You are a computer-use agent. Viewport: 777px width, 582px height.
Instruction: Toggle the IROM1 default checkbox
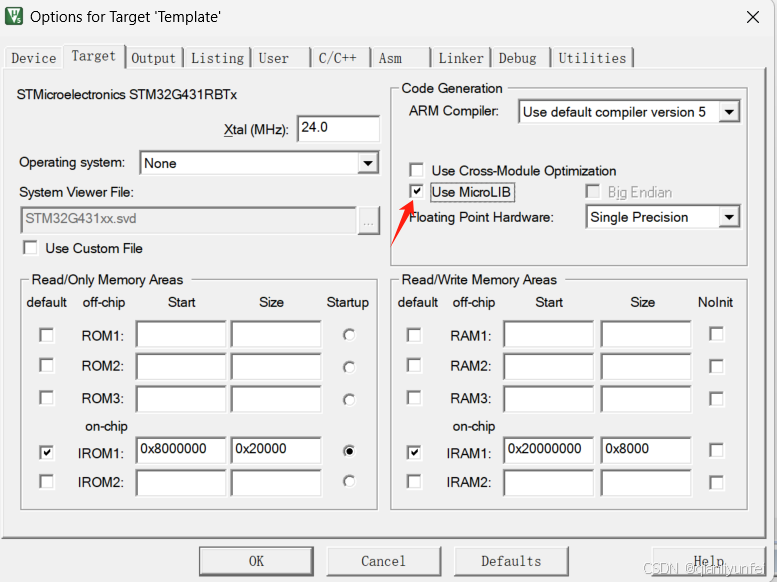tap(47, 452)
